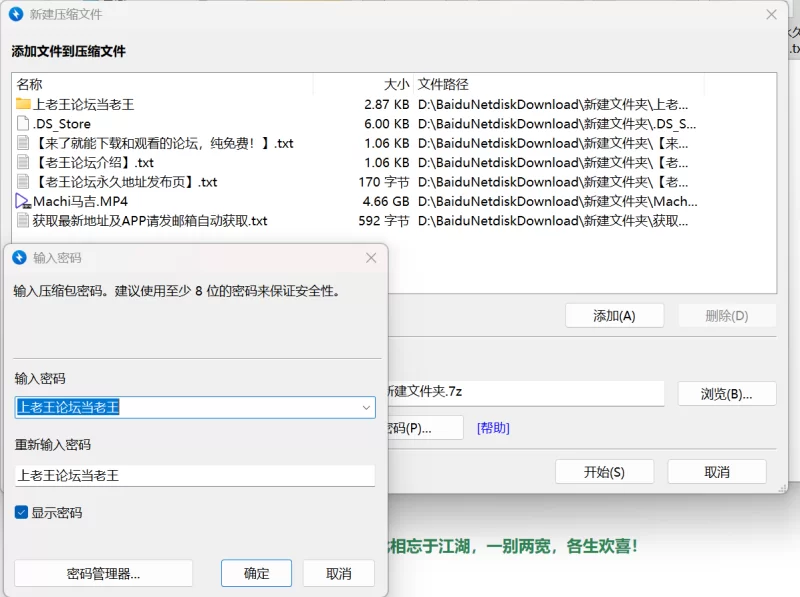The image size is (800, 597).
Task: Confirm password with the 确定 button
Action: tap(257, 573)
